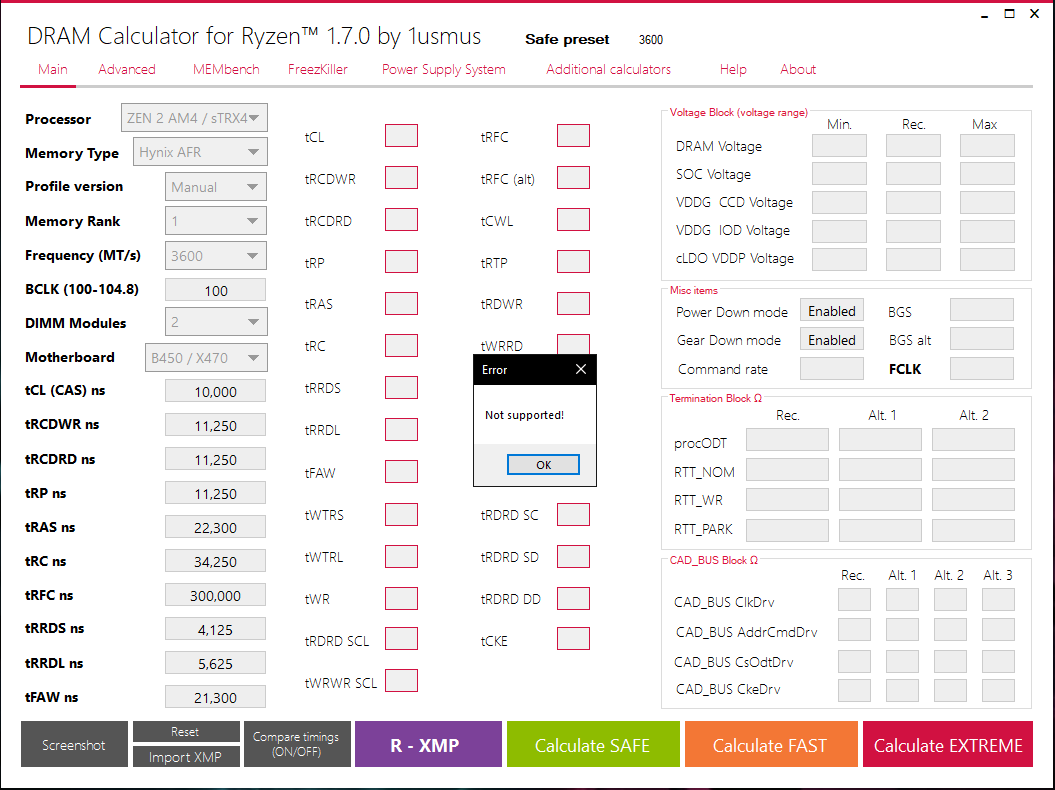Expand Memory Rank dropdown
The height and width of the screenshot is (790, 1055).
tap(215, 221)
